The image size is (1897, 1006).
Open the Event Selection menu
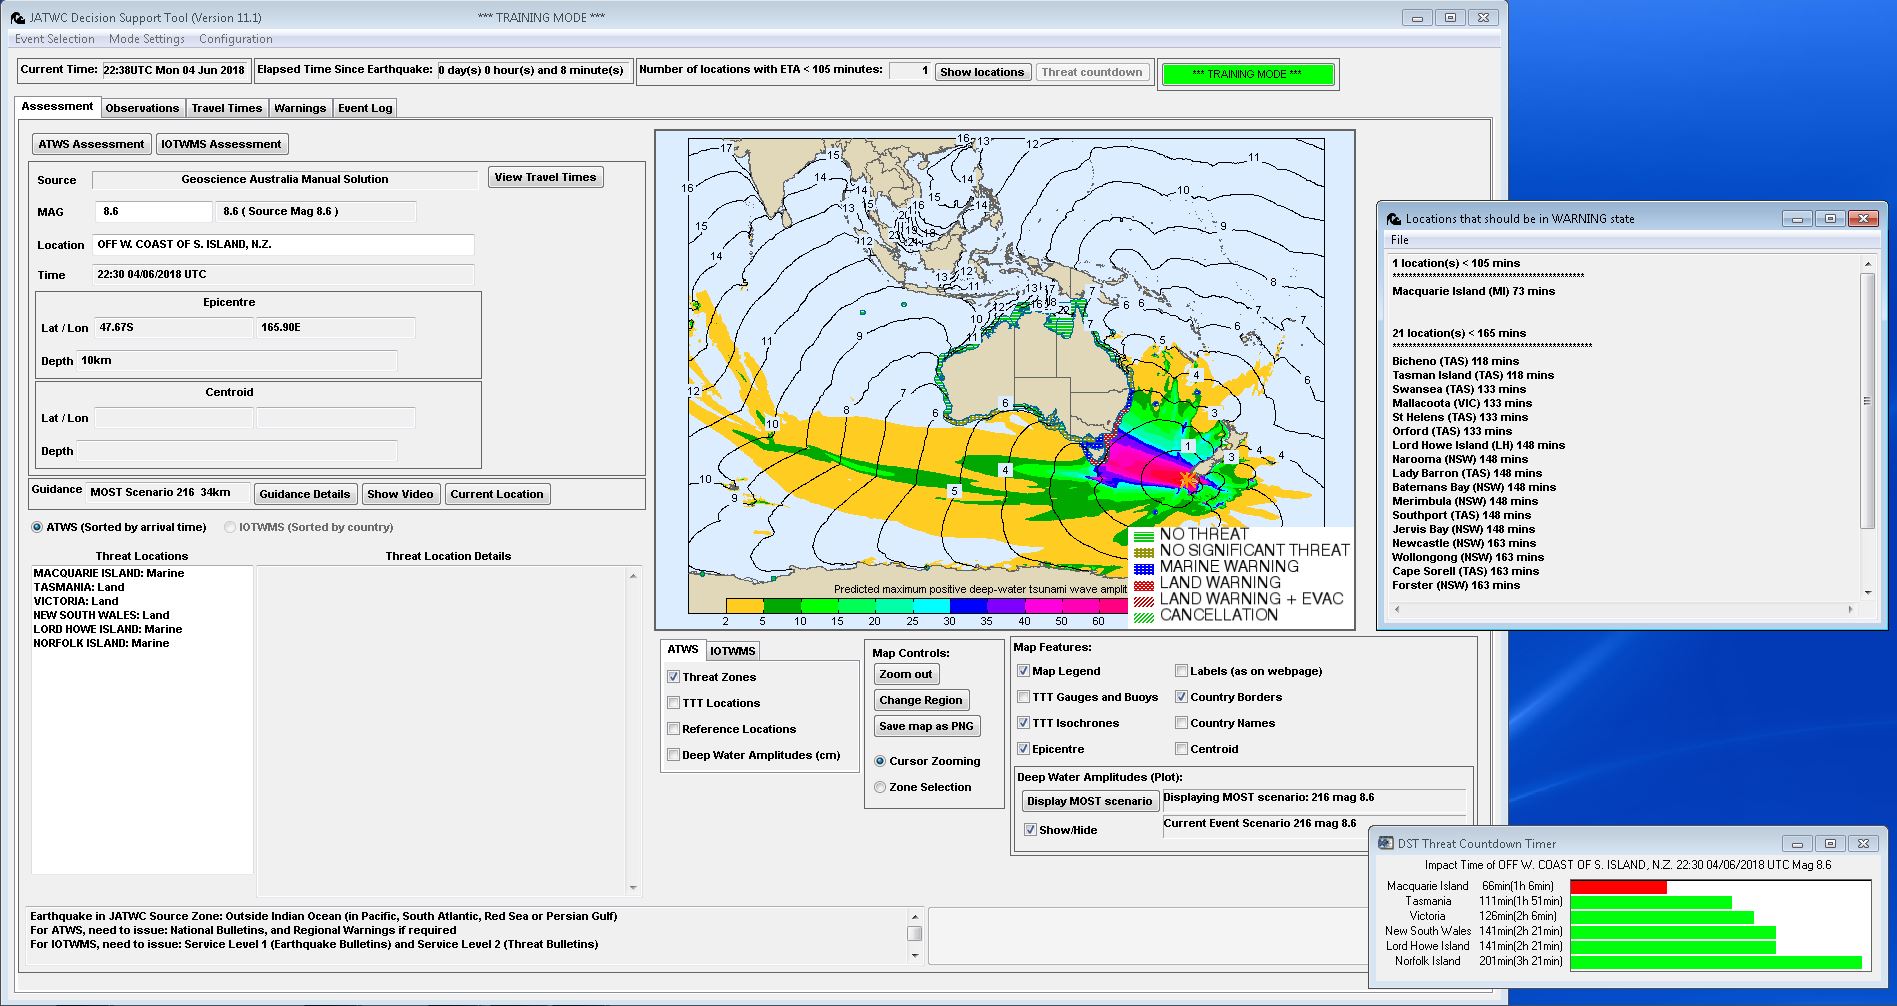click(53, 39)
